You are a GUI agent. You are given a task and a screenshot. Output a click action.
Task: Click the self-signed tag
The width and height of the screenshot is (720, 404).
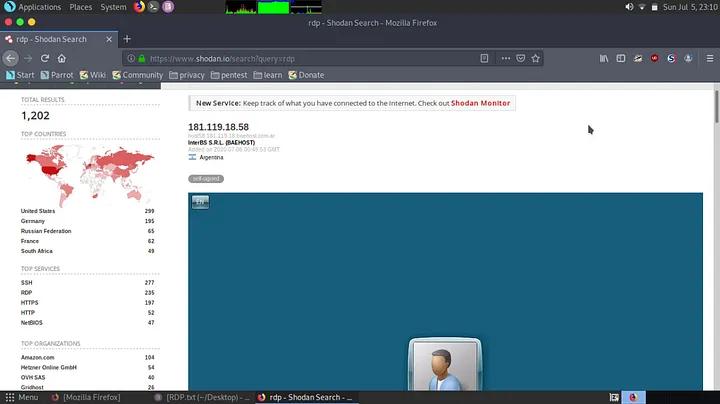tap(206, 179)
